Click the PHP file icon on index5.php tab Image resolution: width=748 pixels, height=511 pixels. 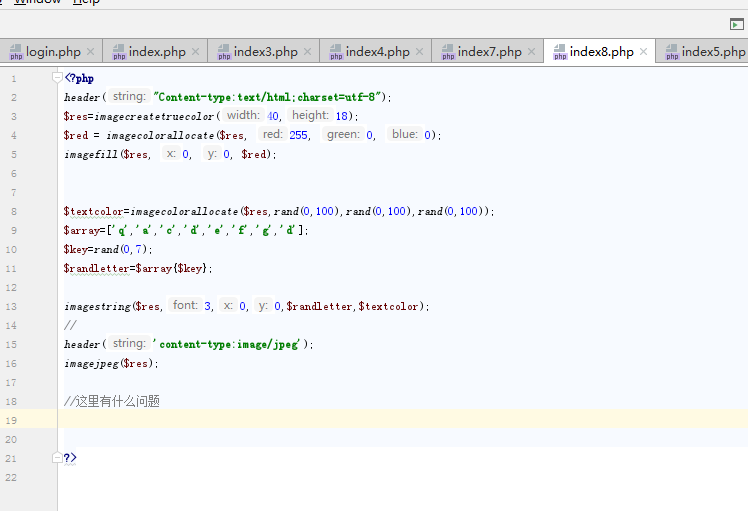[672, 52]
